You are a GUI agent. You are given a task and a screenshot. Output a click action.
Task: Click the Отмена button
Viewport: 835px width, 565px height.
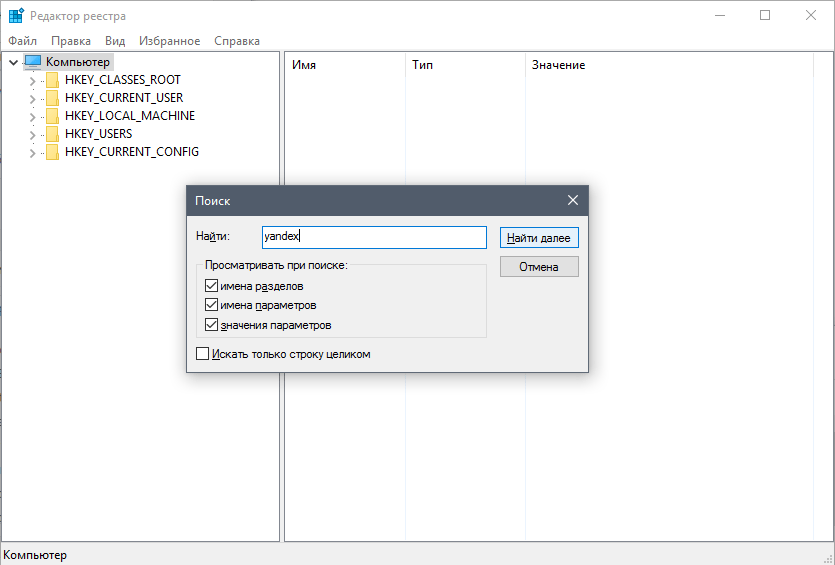point(539,267)
